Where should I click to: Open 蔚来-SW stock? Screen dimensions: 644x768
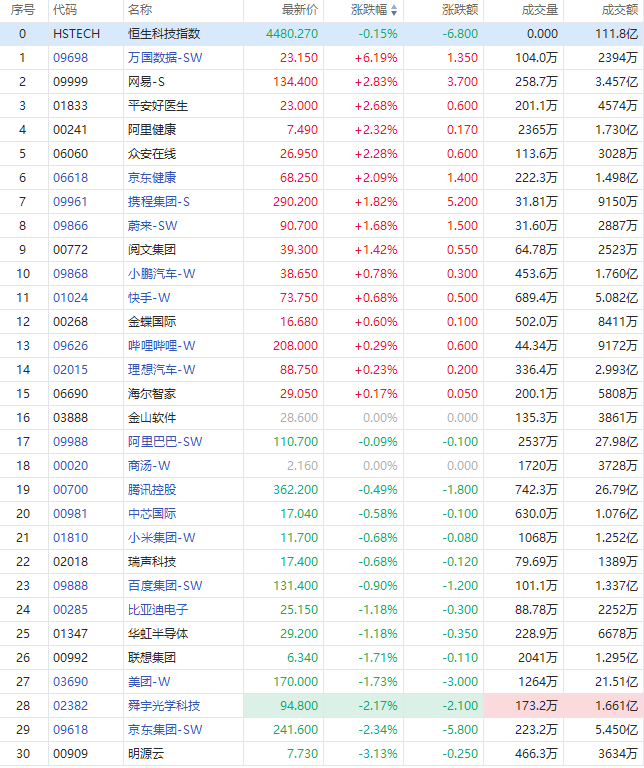click(152, 226)
